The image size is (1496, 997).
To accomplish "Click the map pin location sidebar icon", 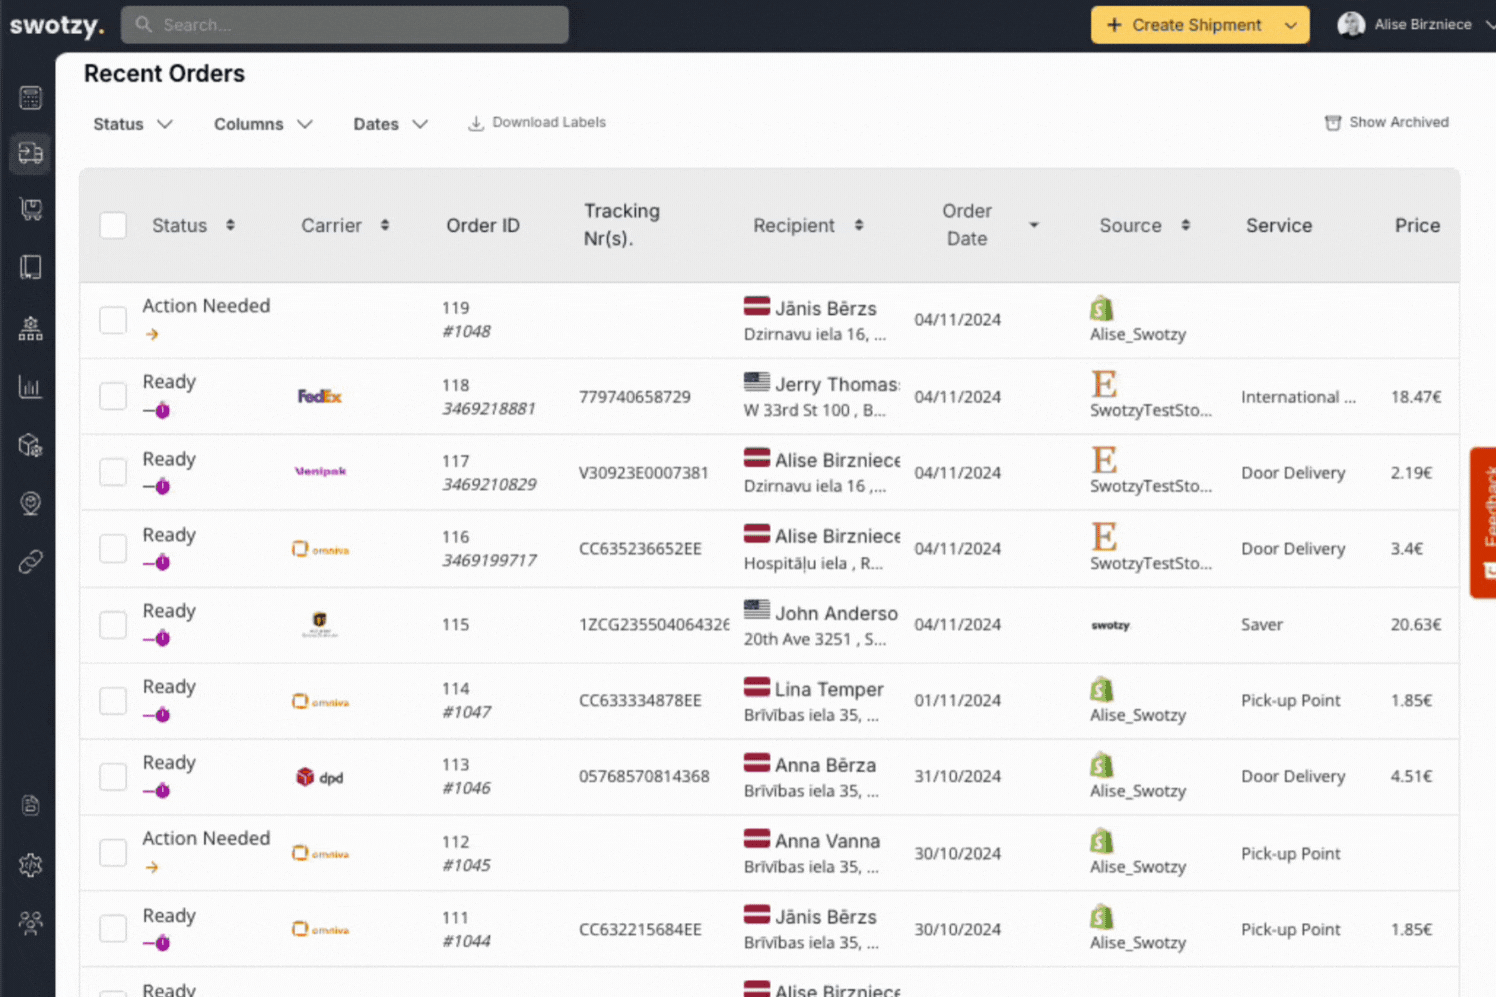I will coord(30,503).
